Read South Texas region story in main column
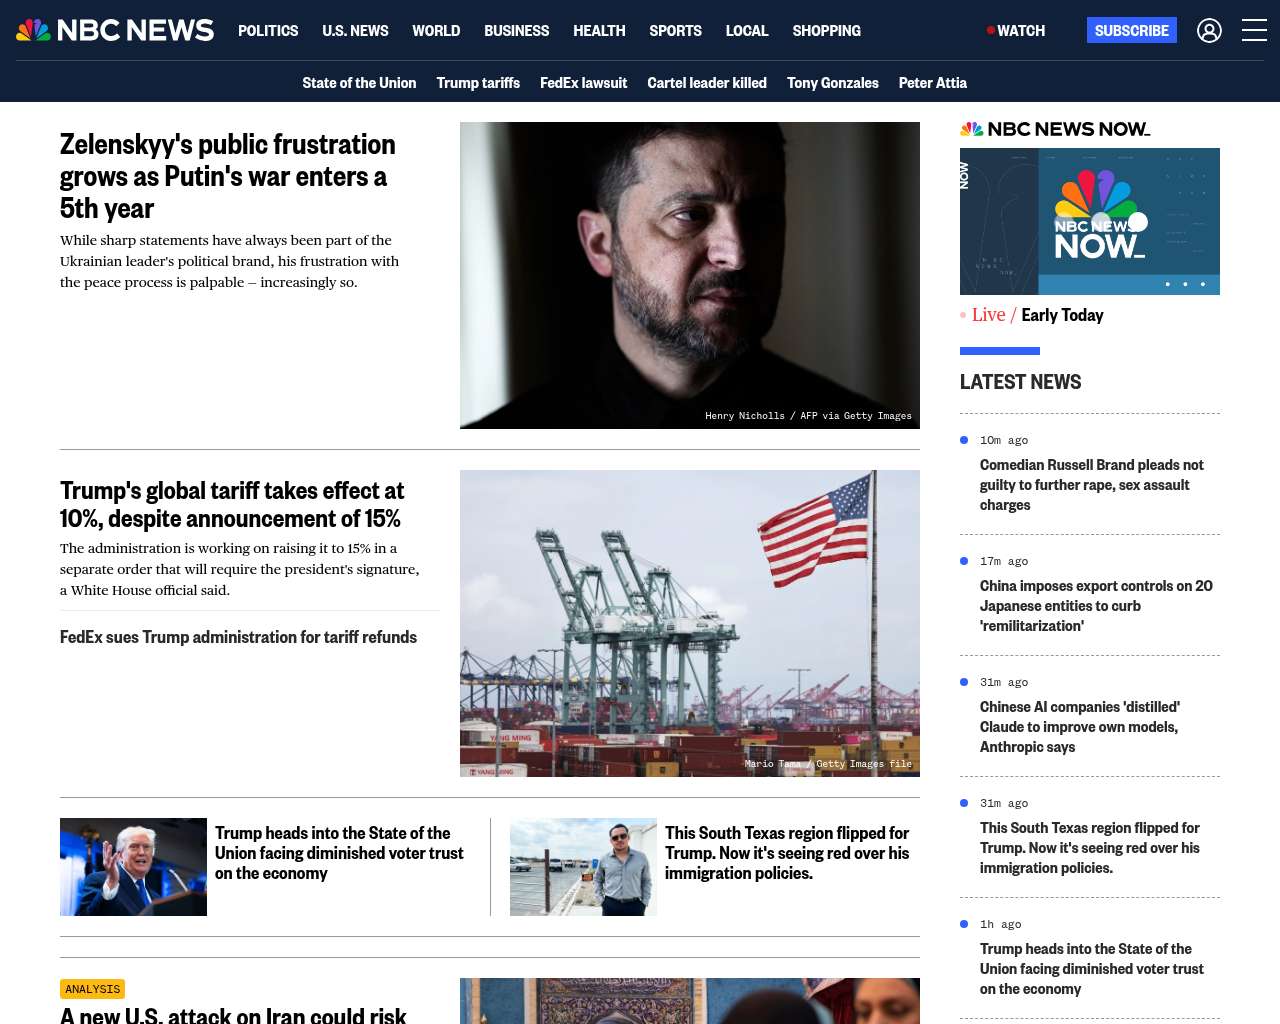 pyautogui.click(x=787, y=853)
